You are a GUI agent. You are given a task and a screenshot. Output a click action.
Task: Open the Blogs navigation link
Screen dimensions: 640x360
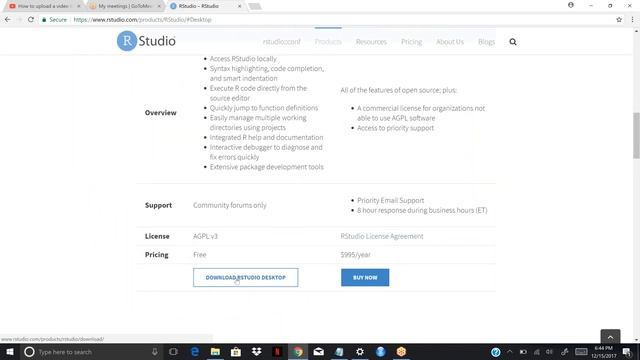(486, 42)
